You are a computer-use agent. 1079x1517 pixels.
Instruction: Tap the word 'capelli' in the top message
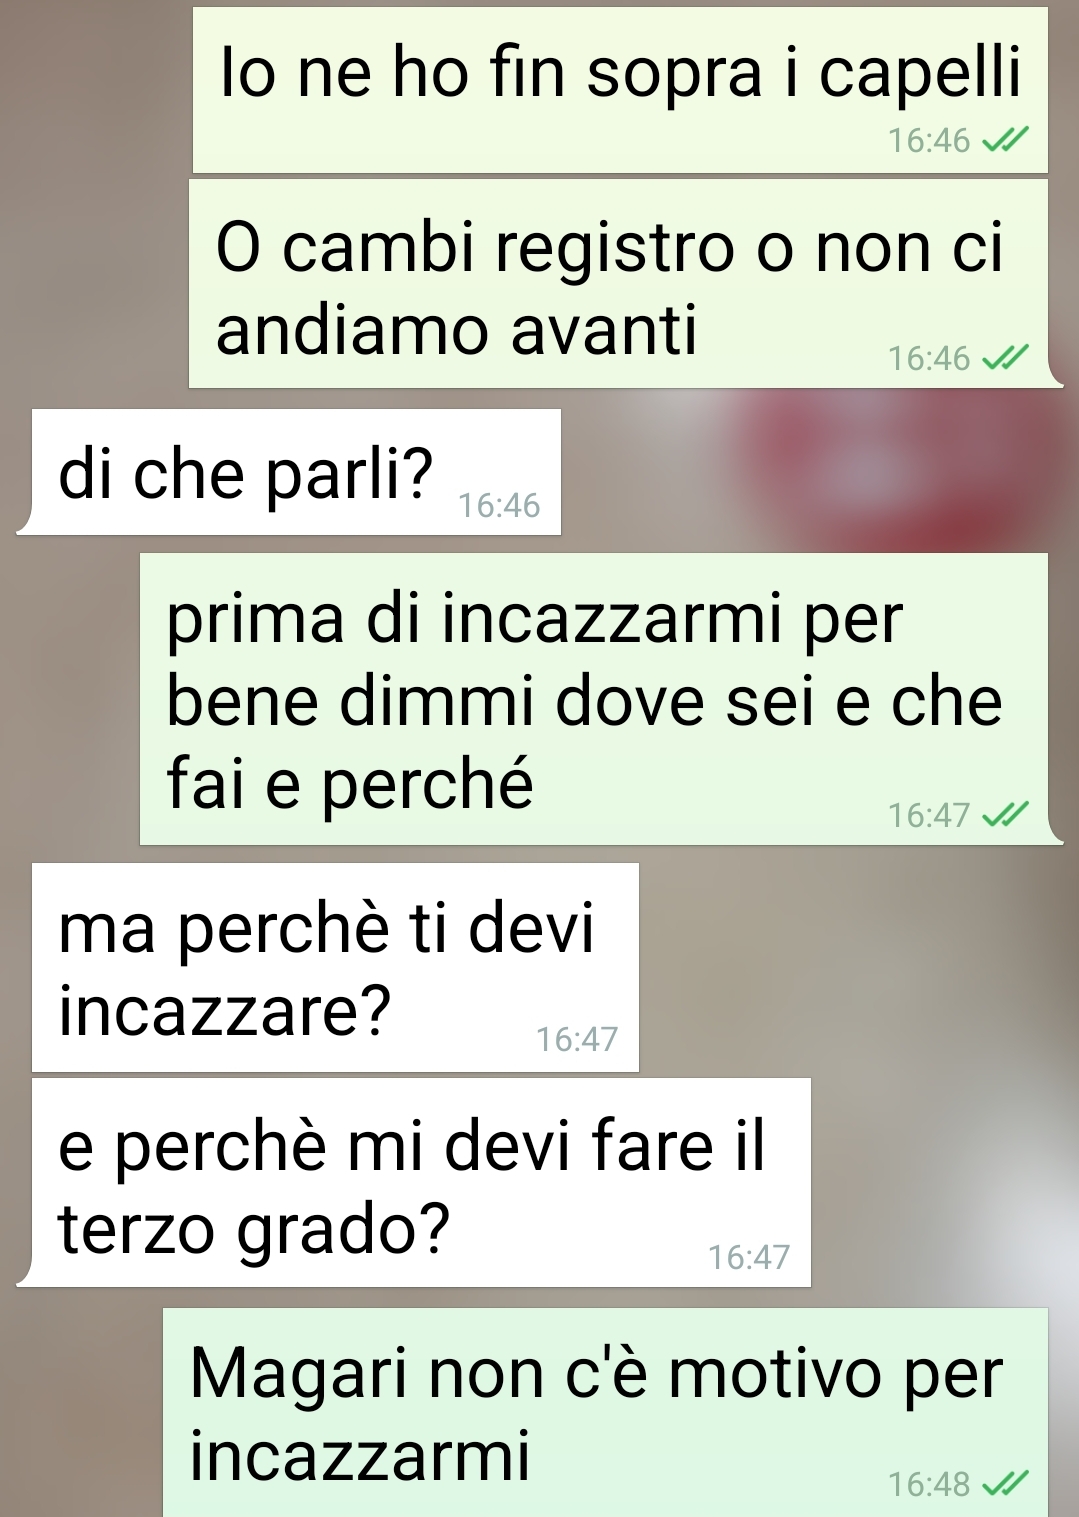coord(921,75)
